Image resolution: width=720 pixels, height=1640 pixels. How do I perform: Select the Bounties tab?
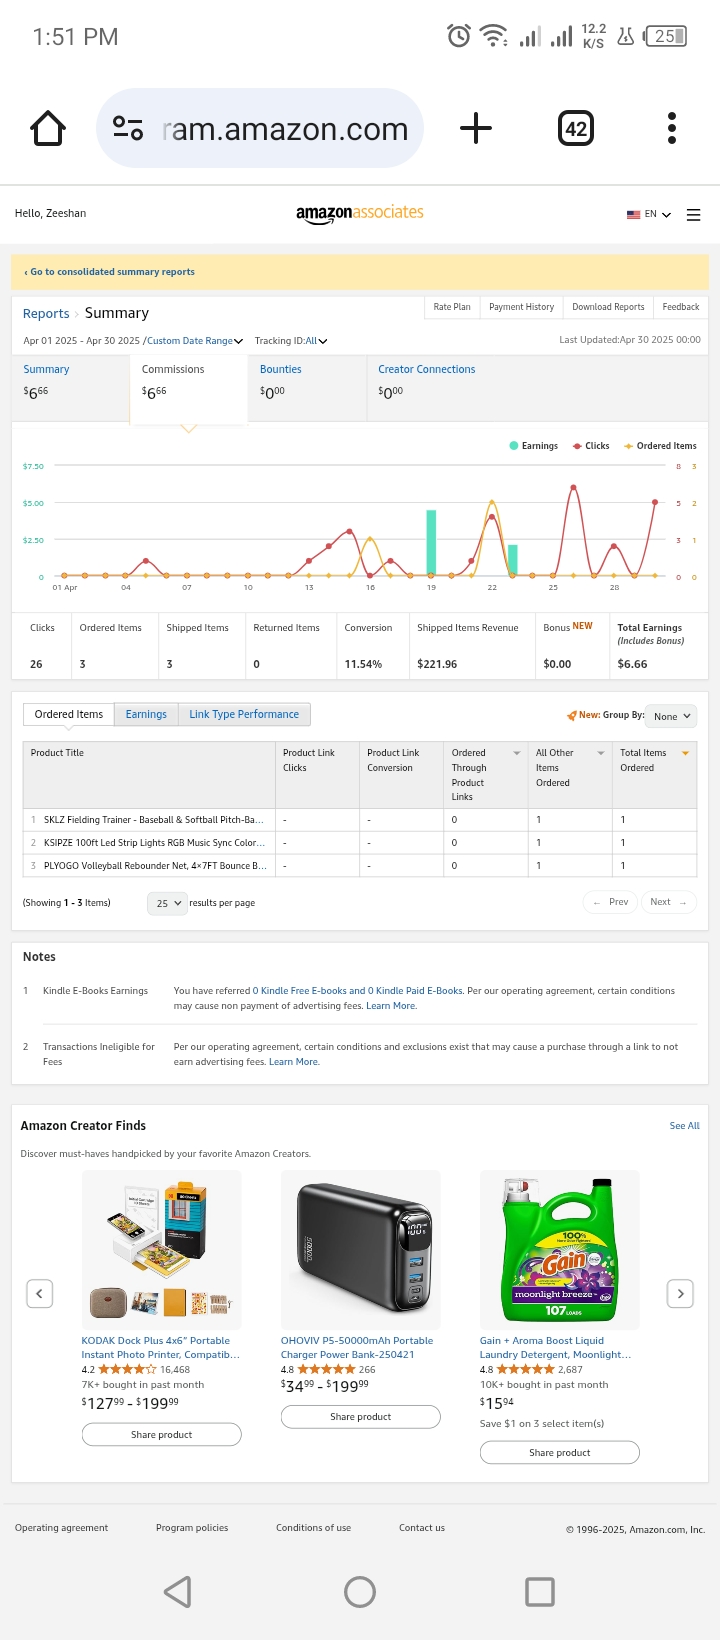point(307,388)
